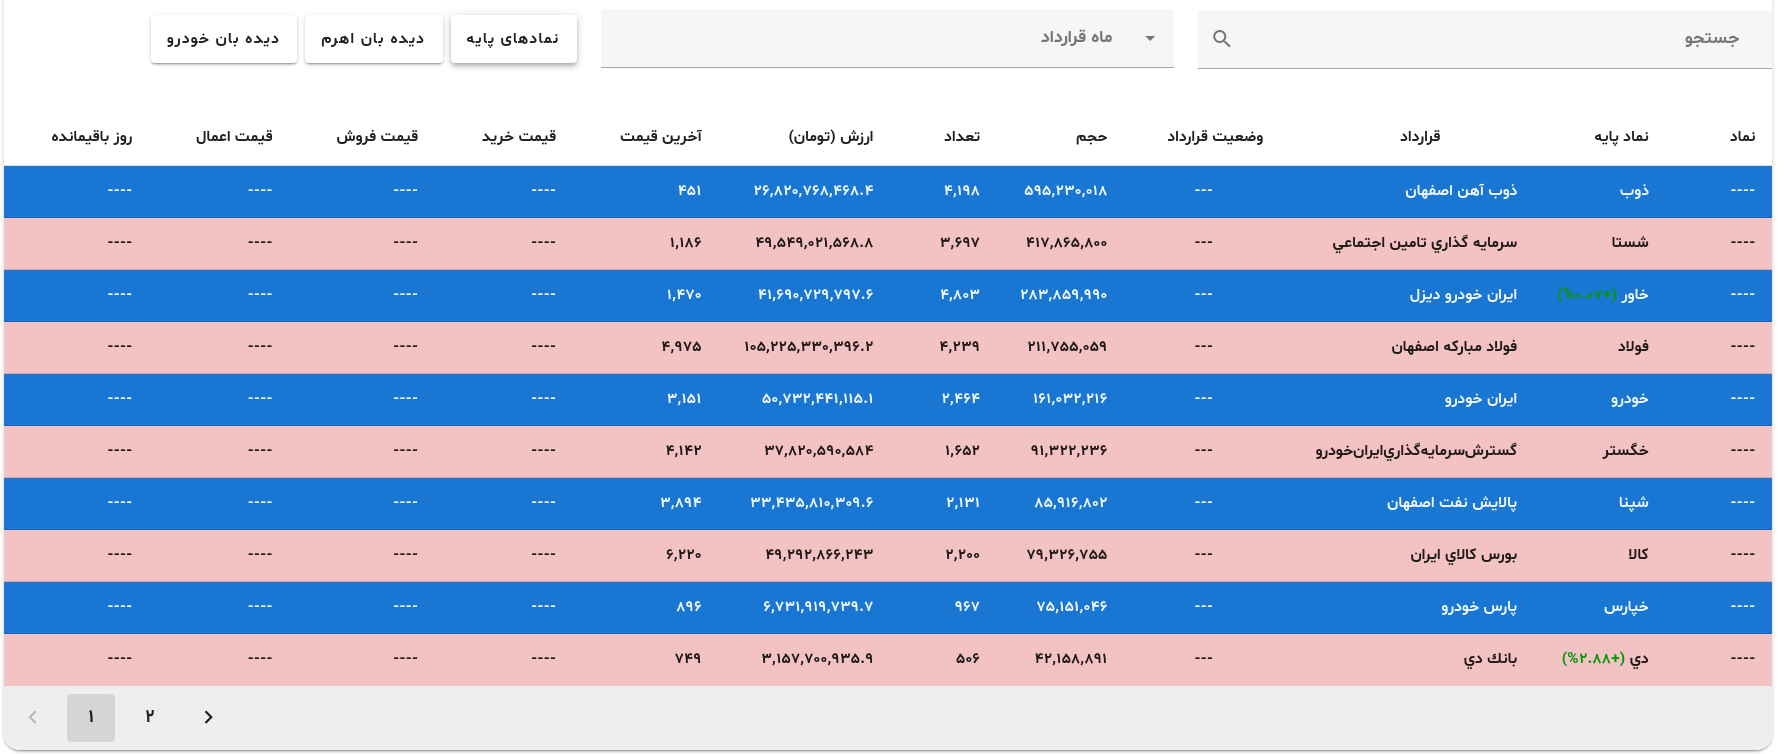Image resolution: width=1788 pixels, height=754 pixels.
Task: Sort by آخرین قیمت column header
Action: (x=661, y=136)
